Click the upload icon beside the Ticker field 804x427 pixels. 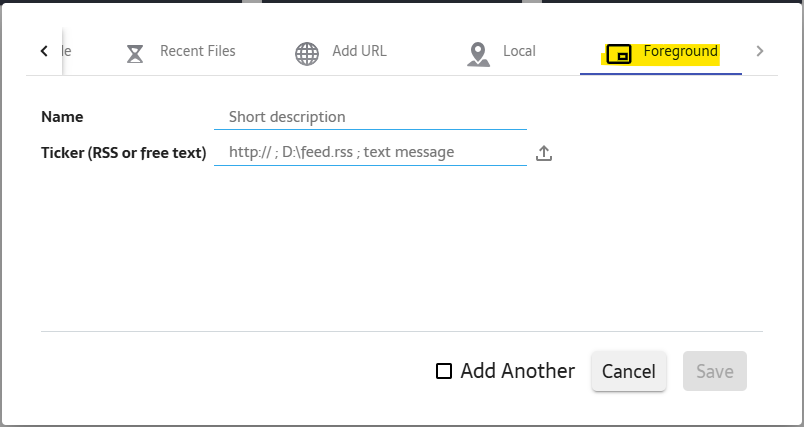(544, 153)
